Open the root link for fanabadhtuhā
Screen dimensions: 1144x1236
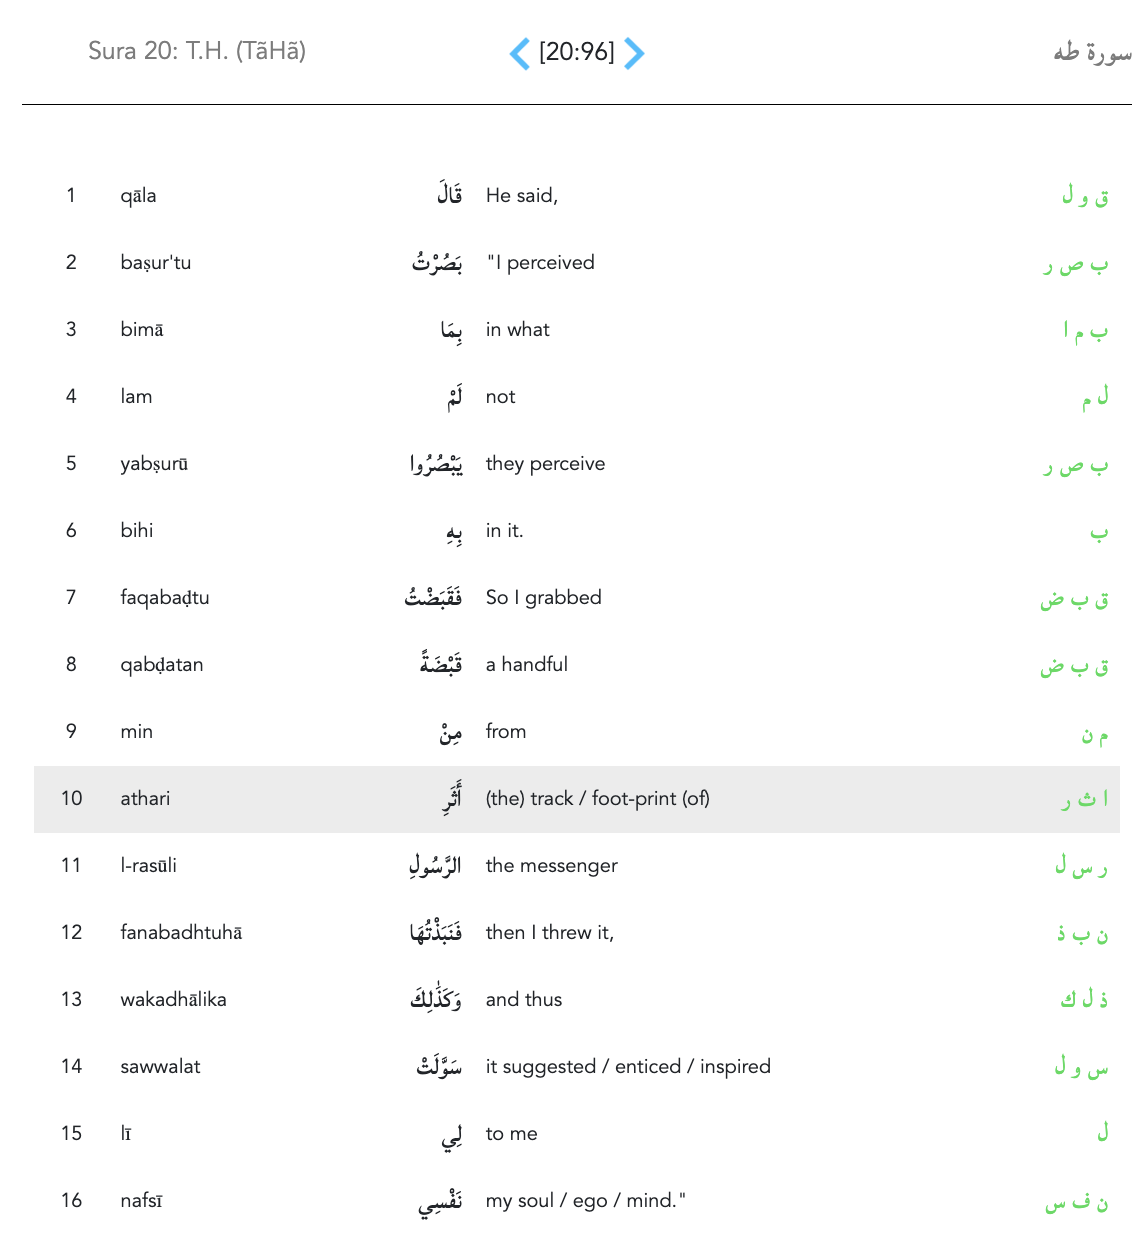tap(1082, 934)
